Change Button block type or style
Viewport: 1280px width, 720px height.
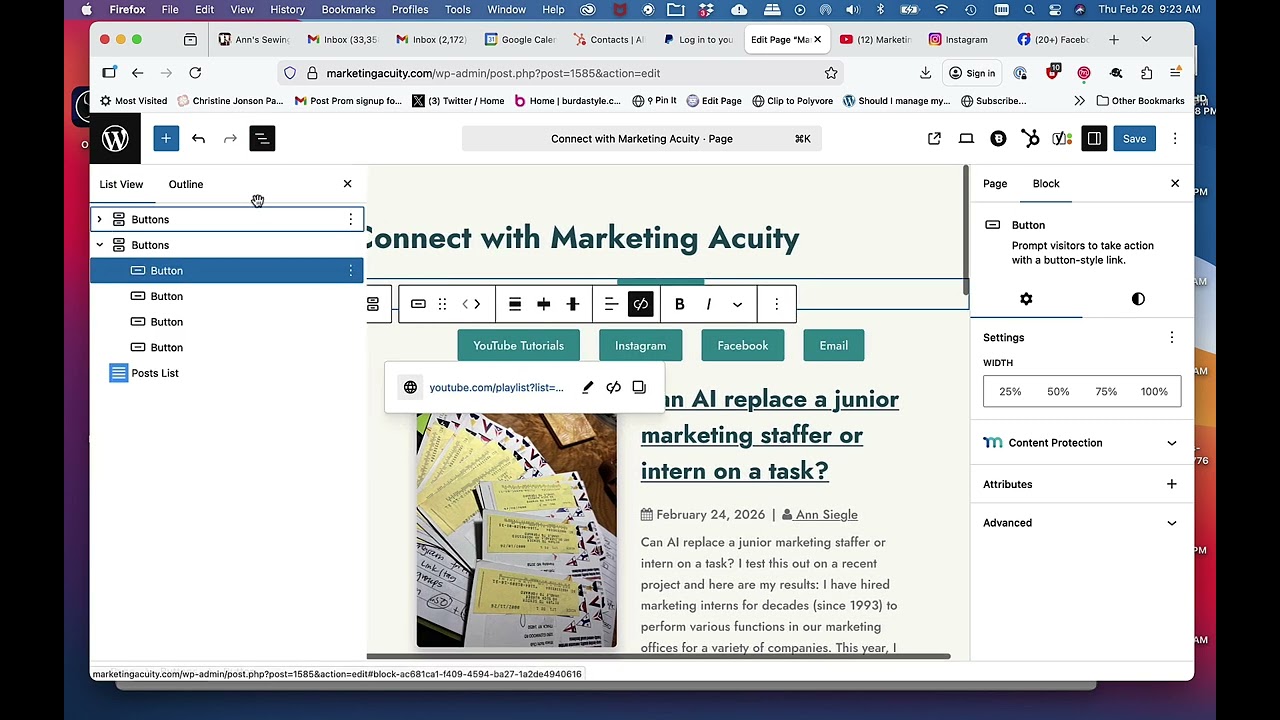[x=418, y=304]
